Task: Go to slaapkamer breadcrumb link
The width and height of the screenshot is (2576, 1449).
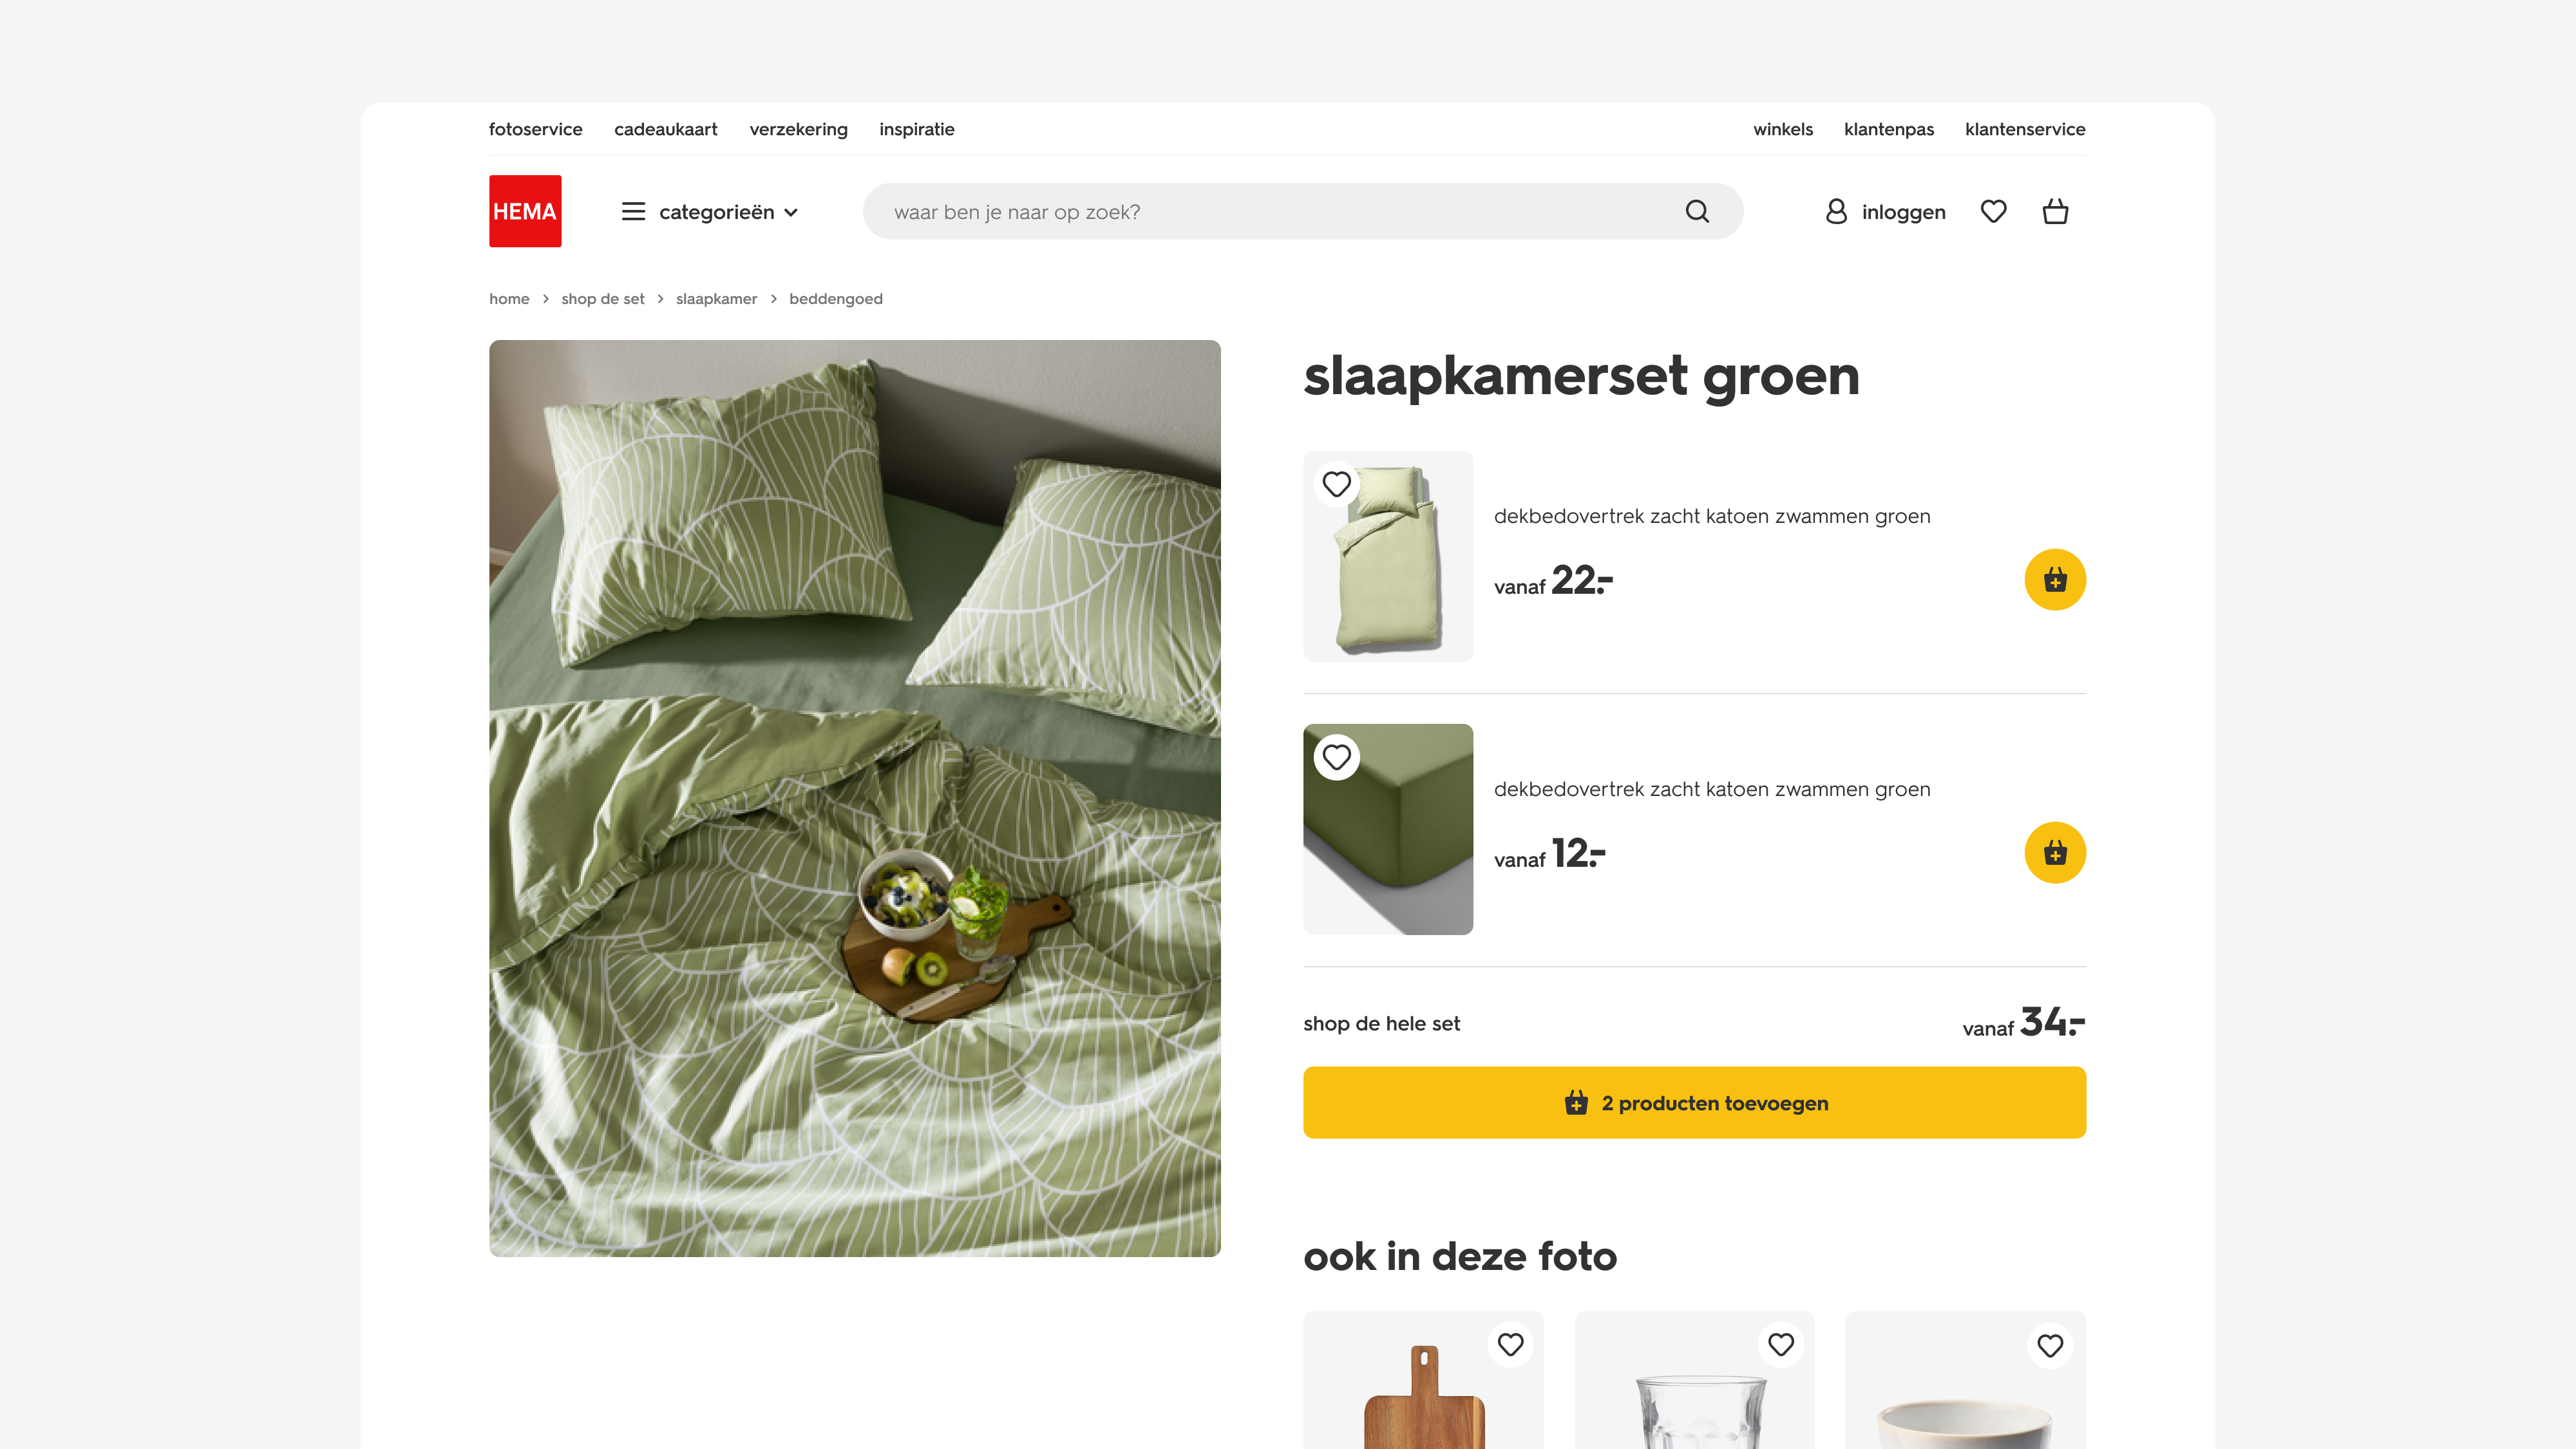Action: tap(716, 298)
